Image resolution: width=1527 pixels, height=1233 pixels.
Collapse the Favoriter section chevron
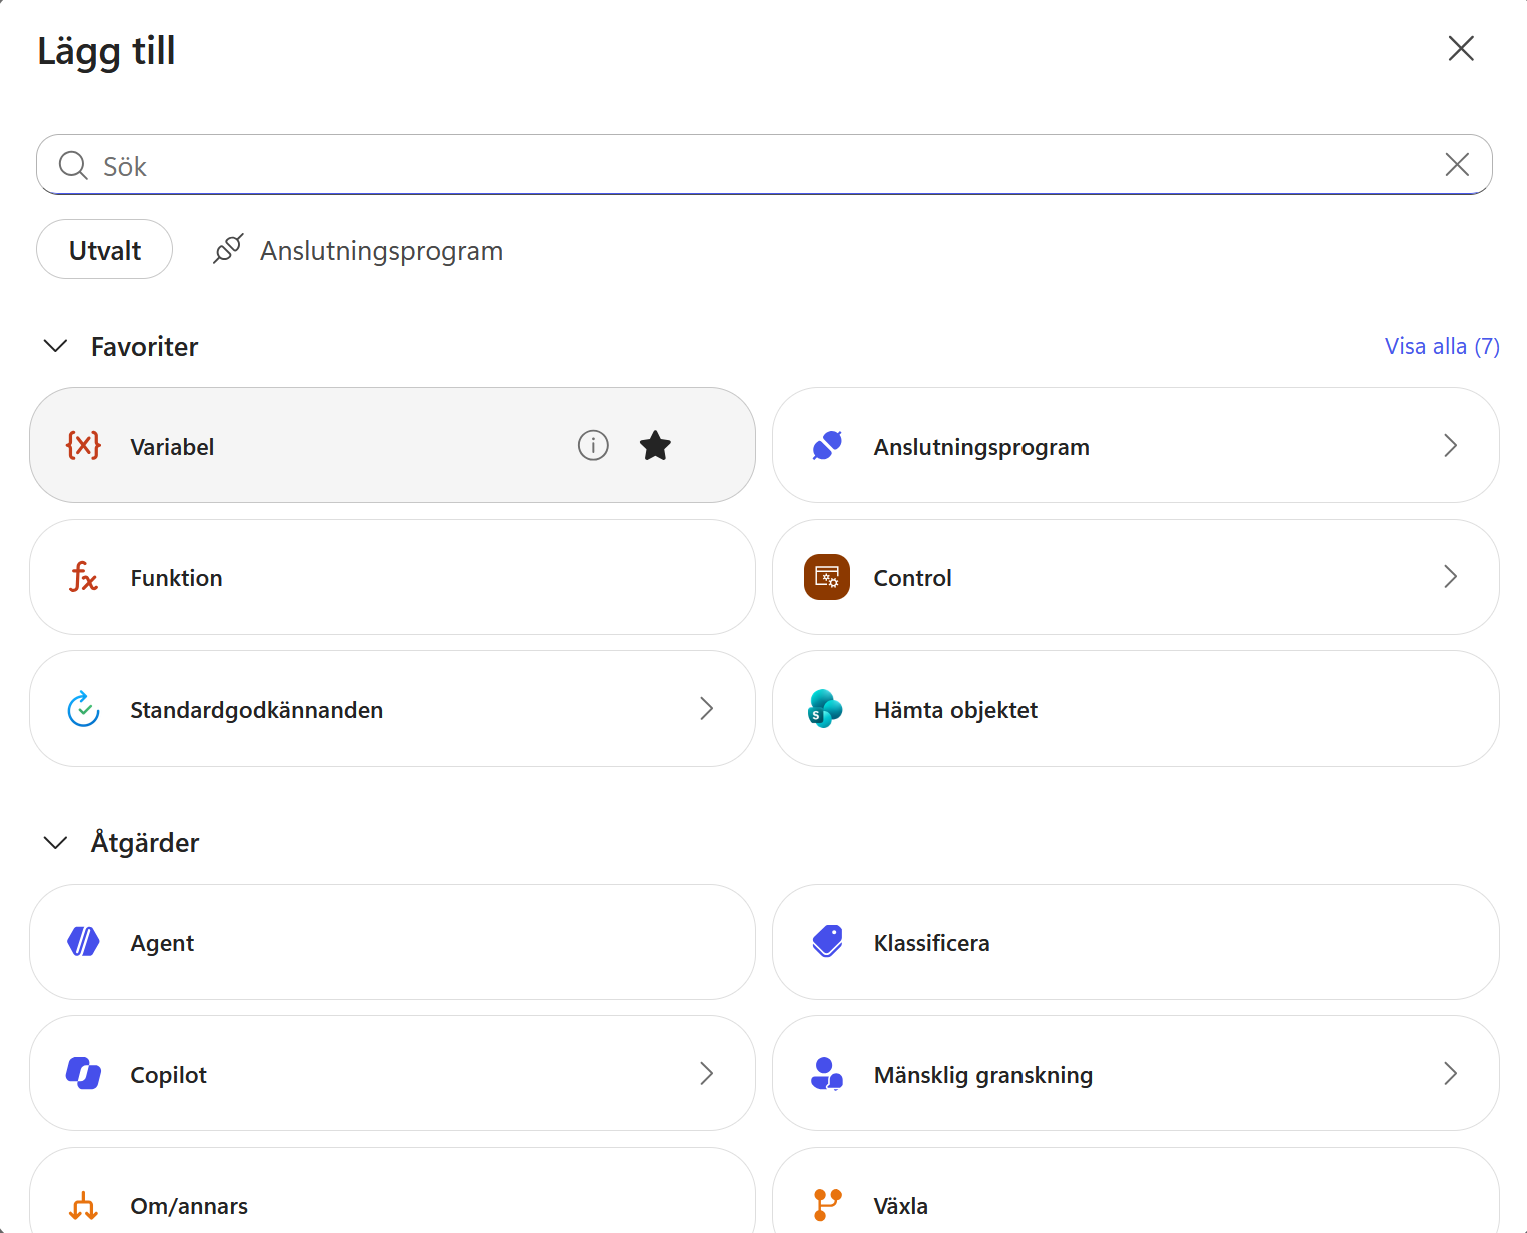[x=56, y=346]
